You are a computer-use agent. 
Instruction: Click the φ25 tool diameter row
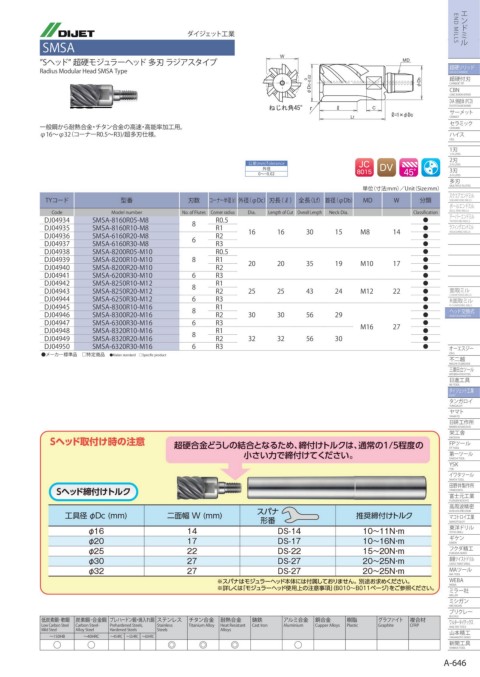coord(240,551)
